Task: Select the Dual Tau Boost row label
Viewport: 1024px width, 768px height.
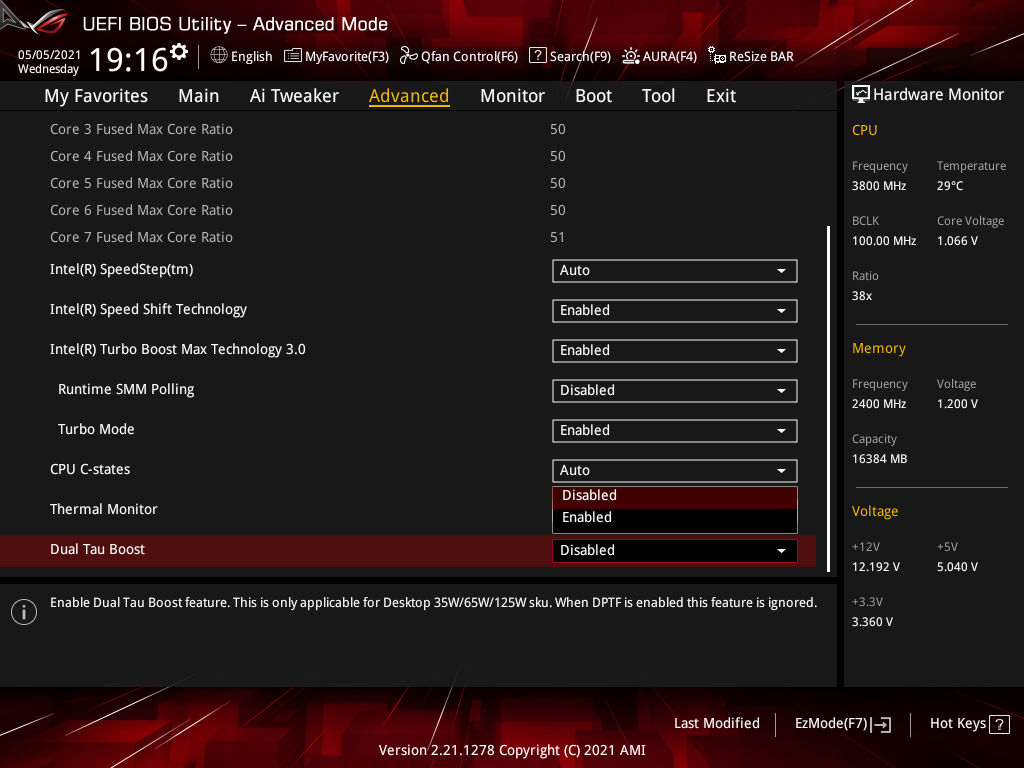Action: (x=97, y=549)
